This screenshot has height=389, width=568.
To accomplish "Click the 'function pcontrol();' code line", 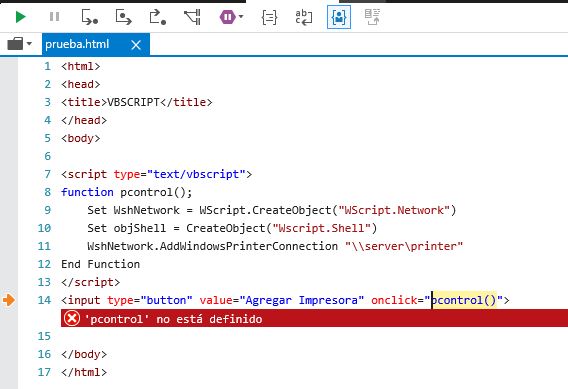I will tap(126, 192).
